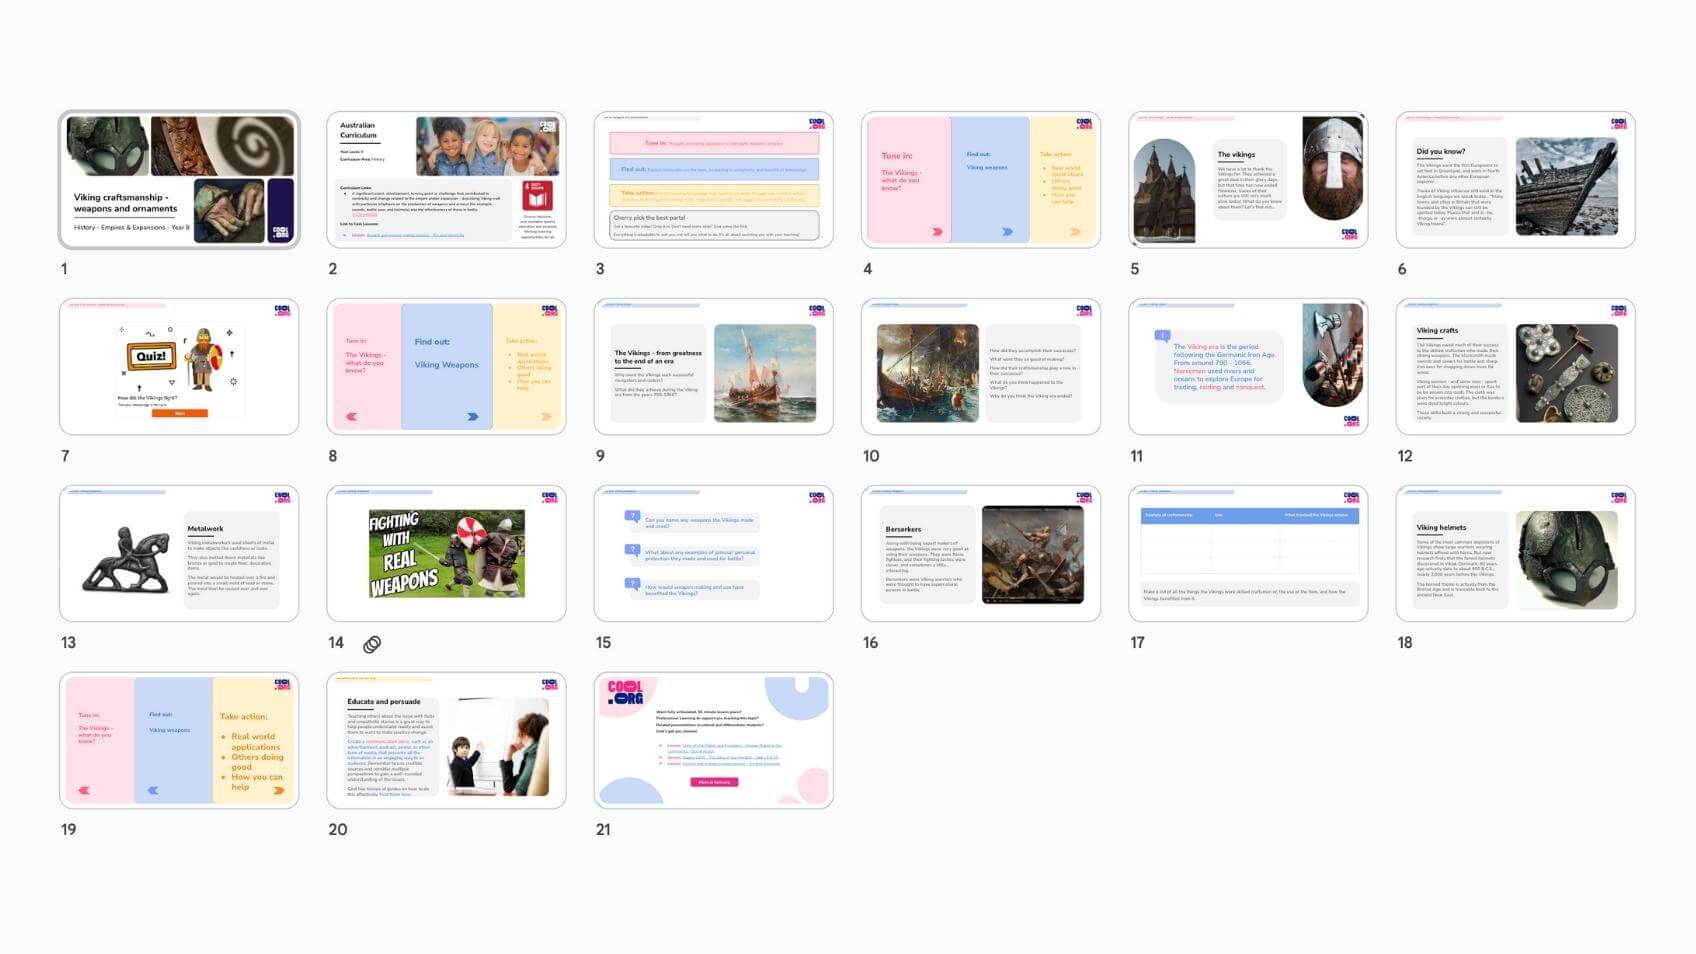Select slide 3 with Cherry pick box
The image size is (1696, 954).
pos(713,180)
